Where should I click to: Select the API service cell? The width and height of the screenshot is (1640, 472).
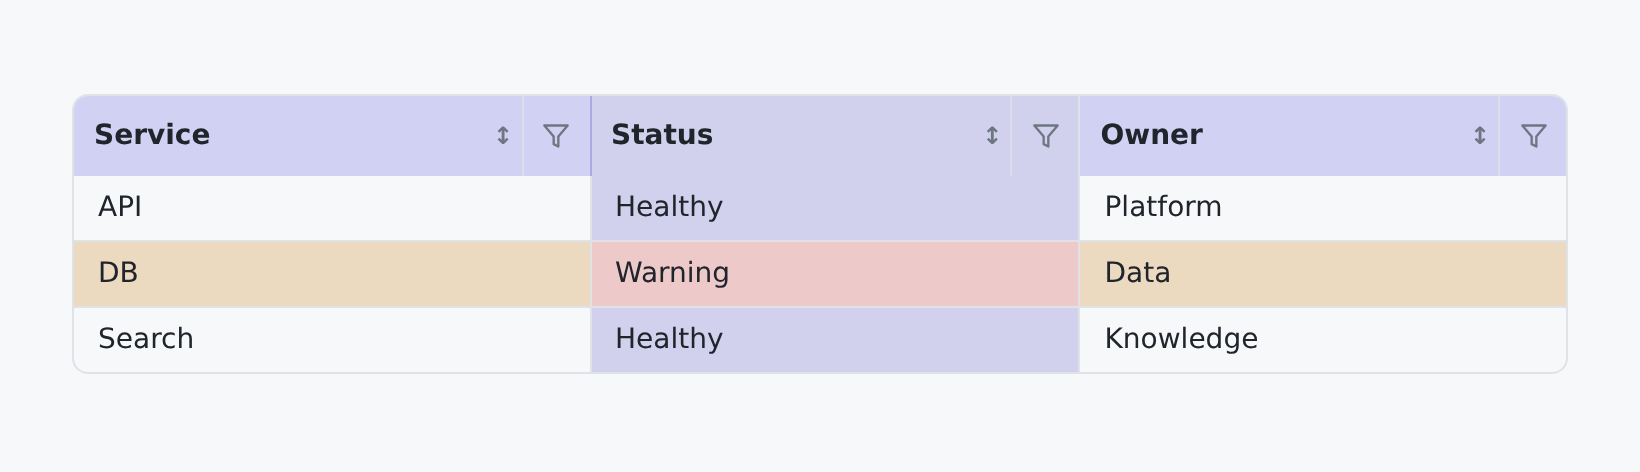coord(332,208)
